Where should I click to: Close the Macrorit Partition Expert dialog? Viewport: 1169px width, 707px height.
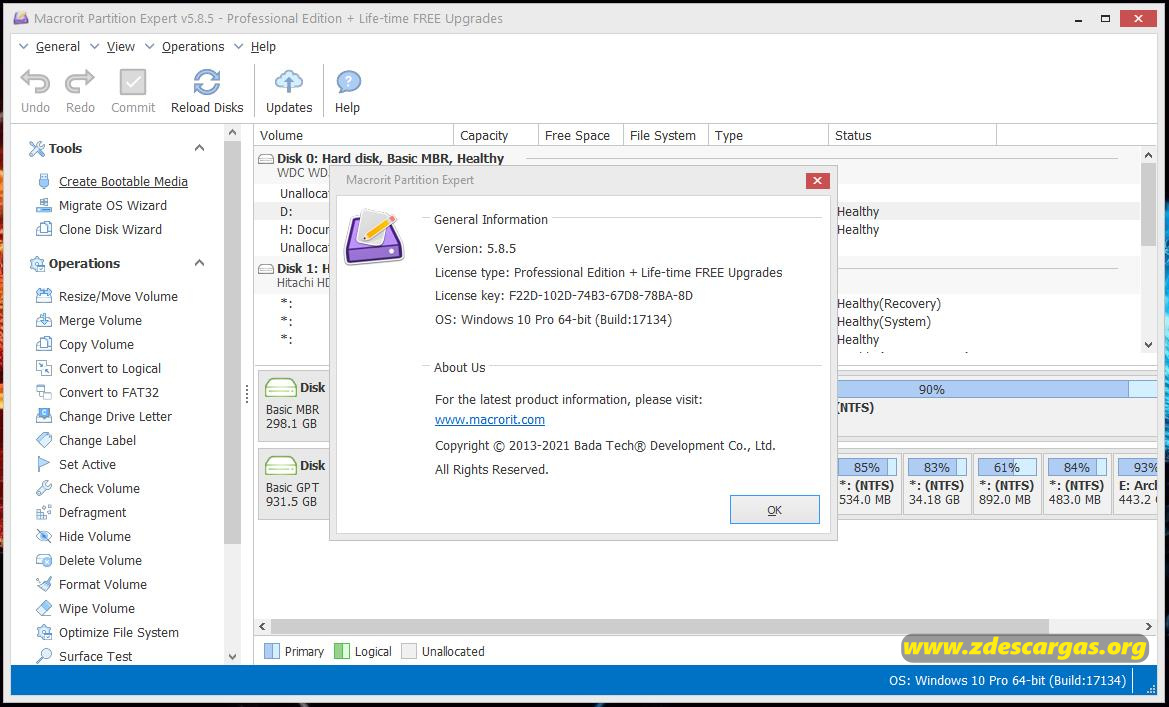click(817, 180)
